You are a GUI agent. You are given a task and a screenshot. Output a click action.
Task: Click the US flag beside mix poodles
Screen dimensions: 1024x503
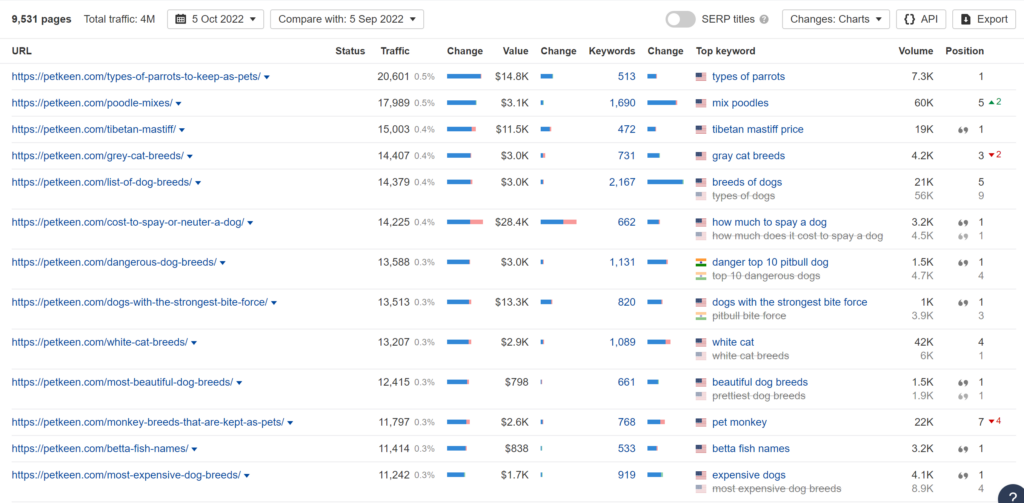click(x=701, y=103)
